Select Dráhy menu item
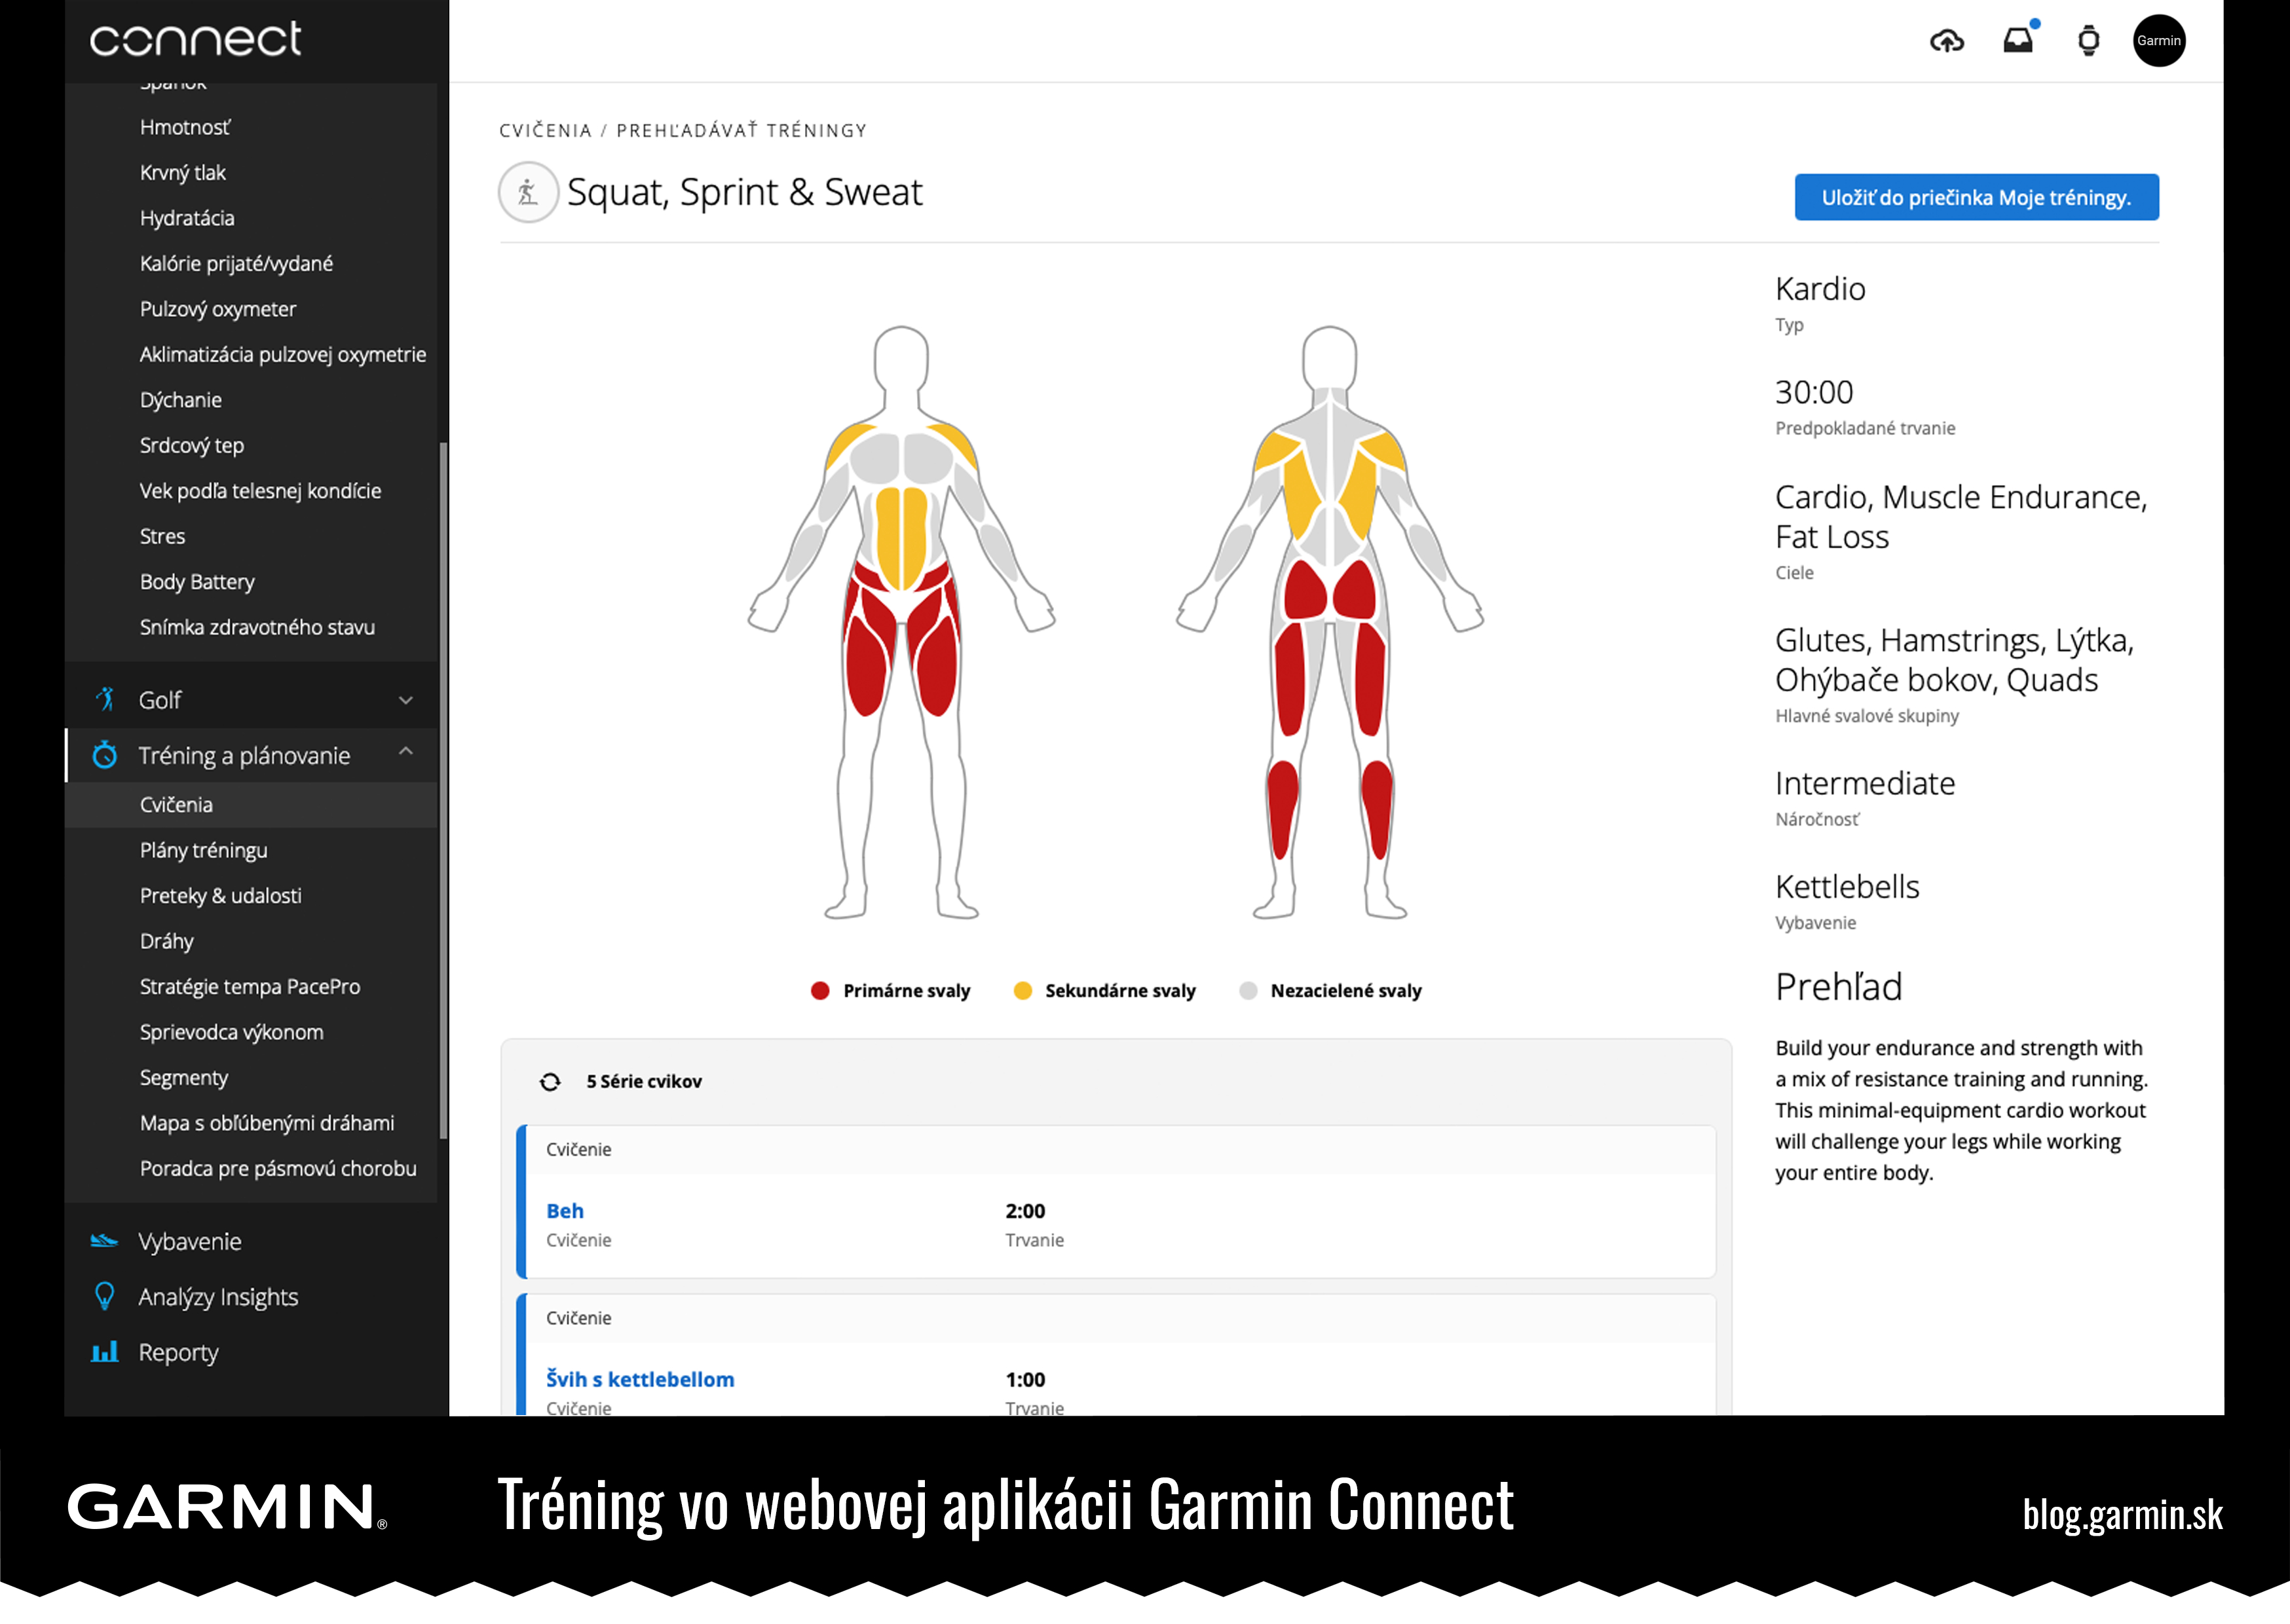The image size is (2290, 1624). point(167,941)
